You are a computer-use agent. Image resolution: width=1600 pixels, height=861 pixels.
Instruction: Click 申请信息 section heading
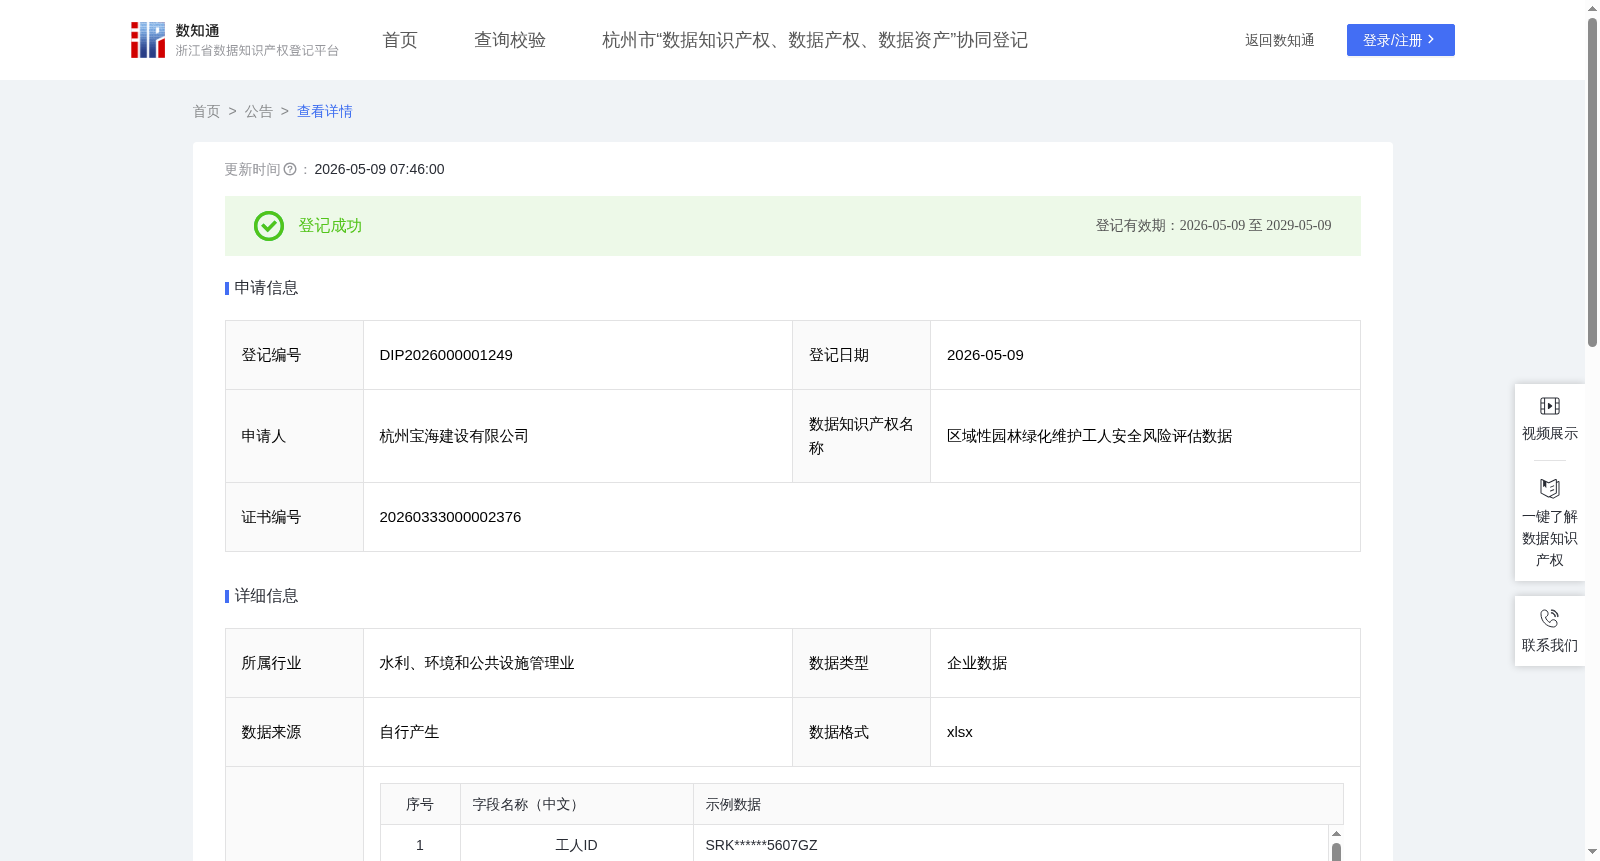pos(266,288)
